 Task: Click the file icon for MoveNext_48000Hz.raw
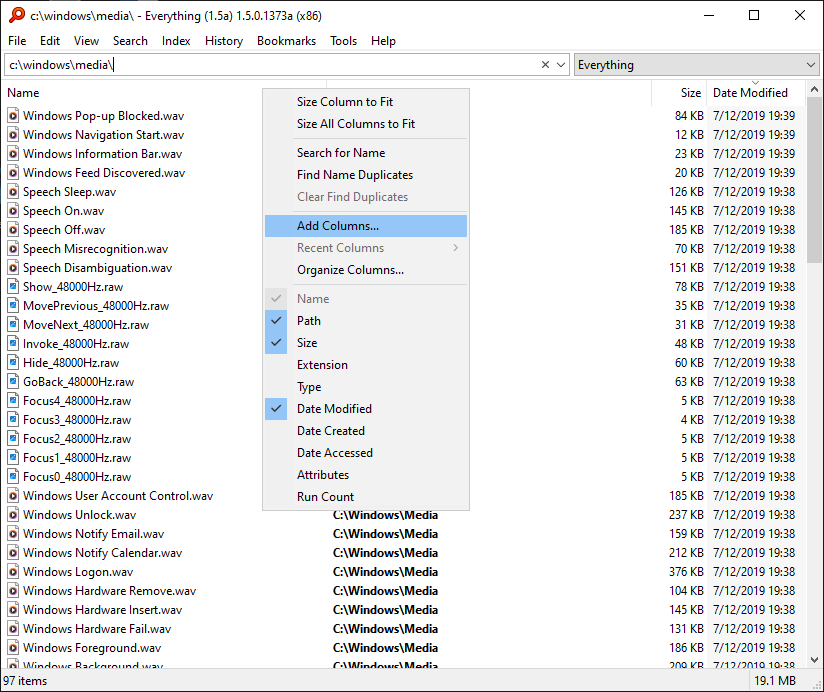tap(13, 324)
